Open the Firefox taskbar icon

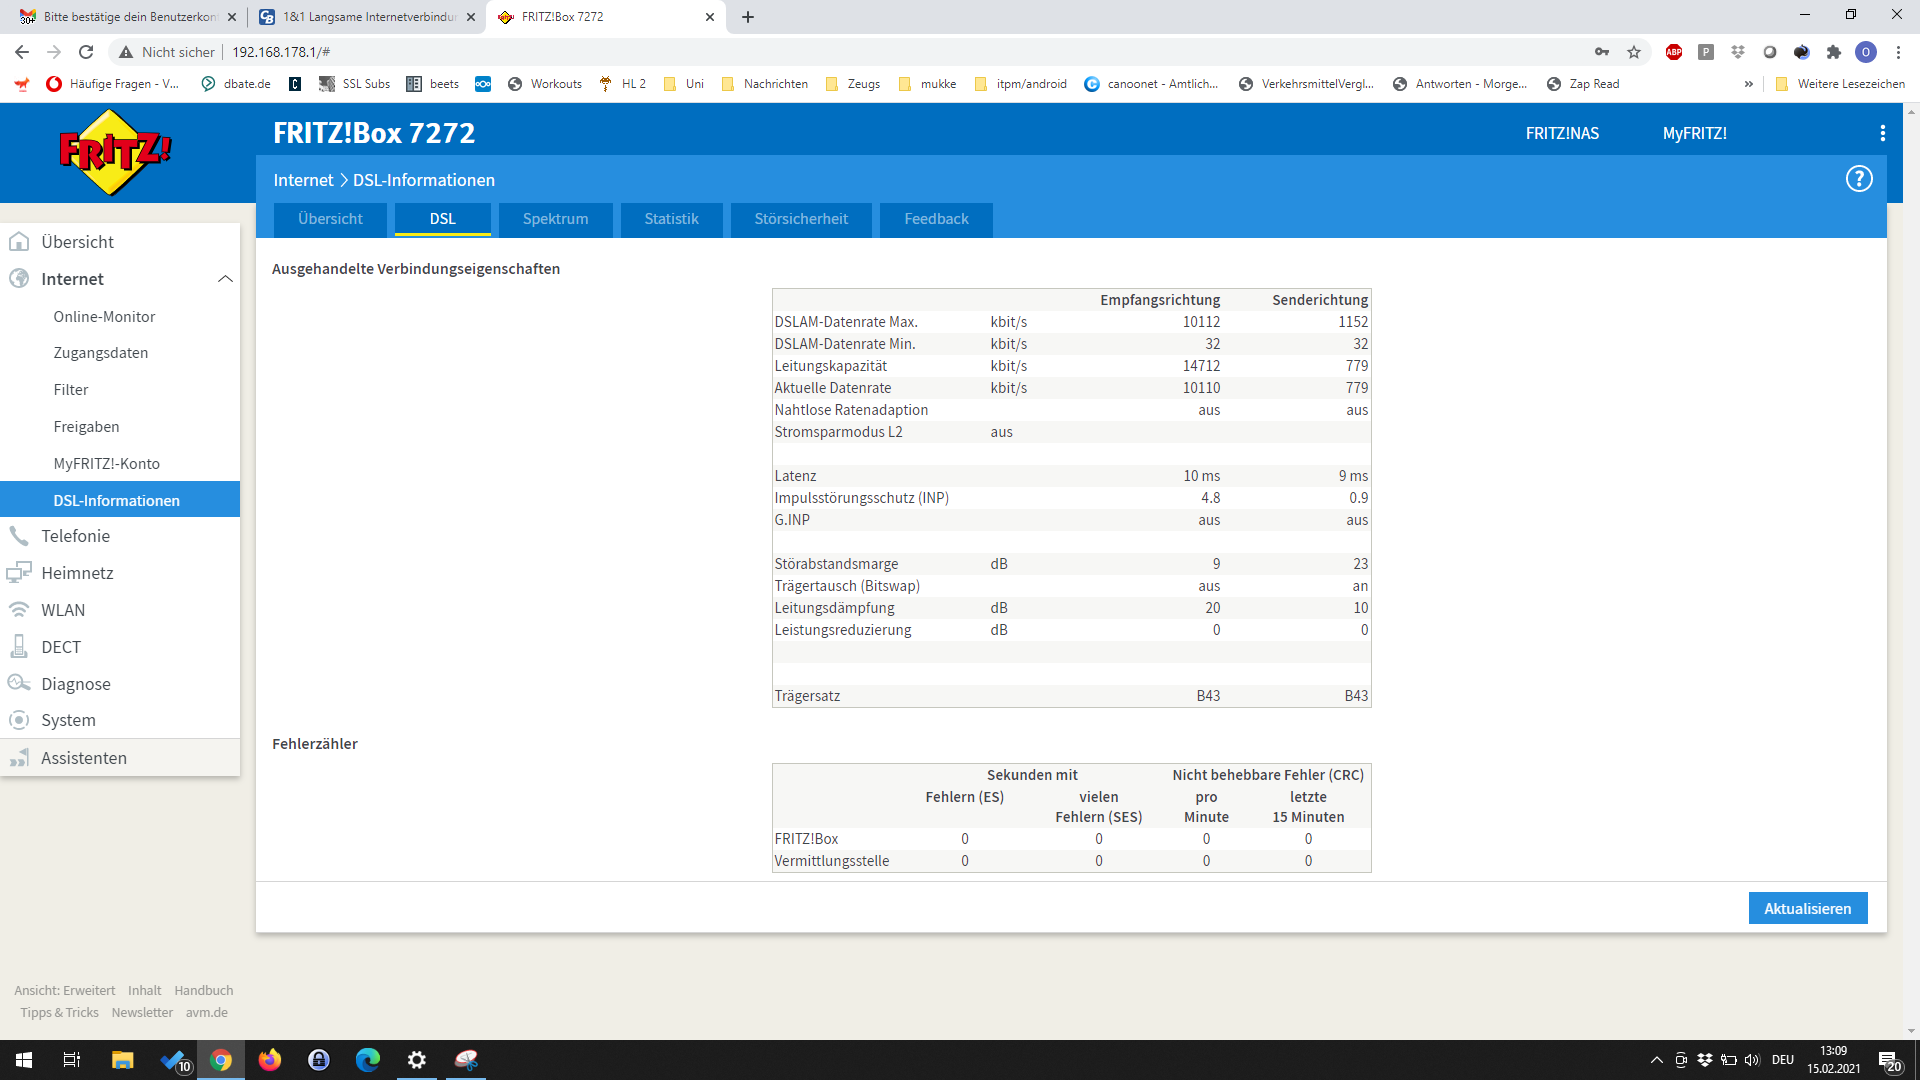coord(270,1060)
